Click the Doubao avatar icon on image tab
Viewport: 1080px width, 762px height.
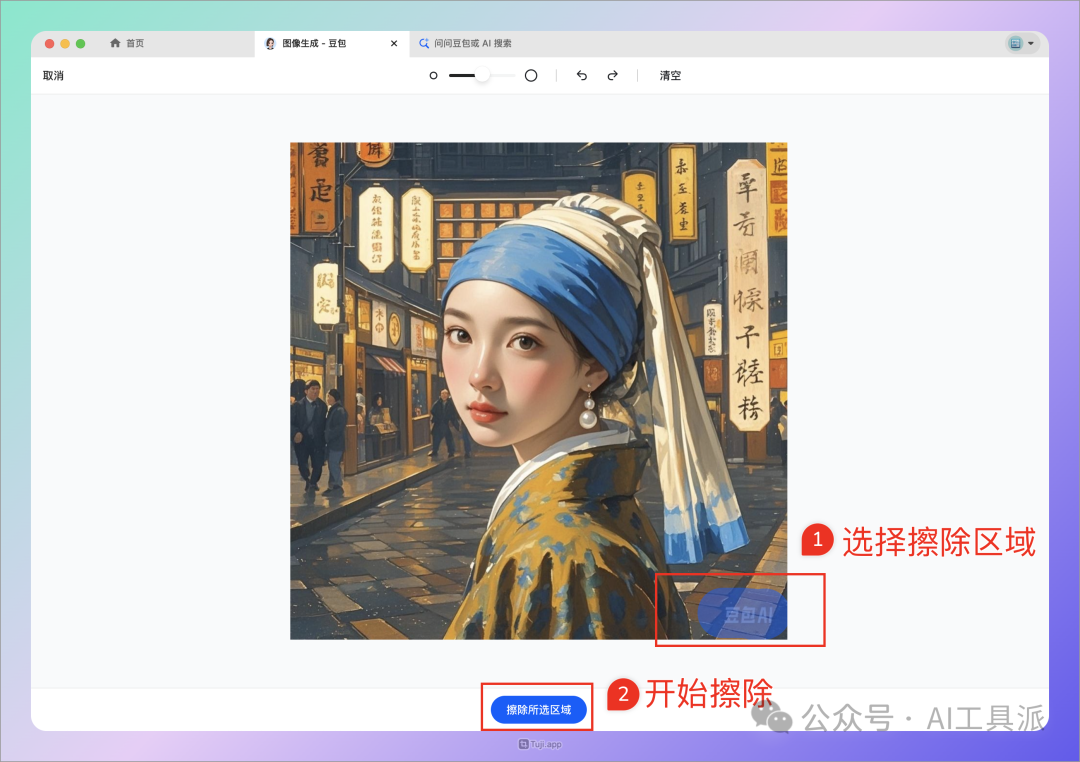pos(269,43)
